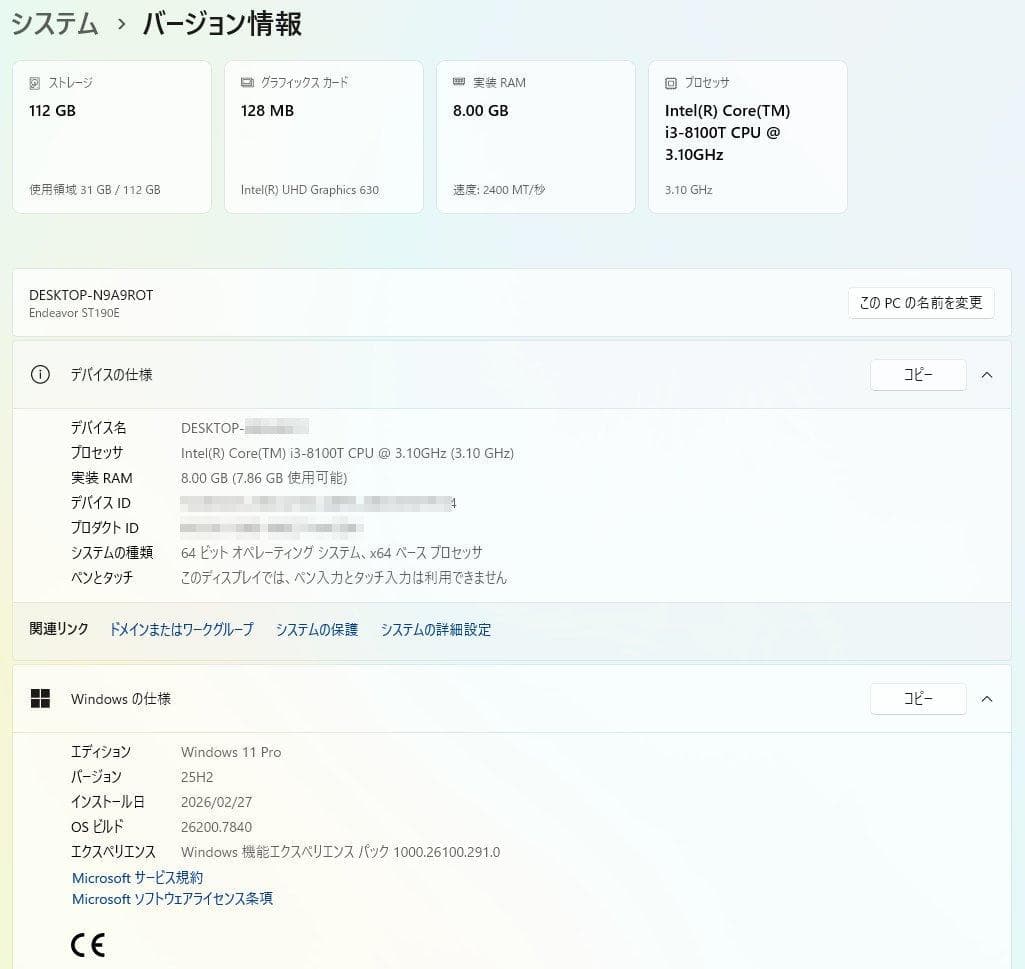Select the edition value Windows 11 Pro
The height and width of the screenshot is (969, 1025).
[231, 752]
